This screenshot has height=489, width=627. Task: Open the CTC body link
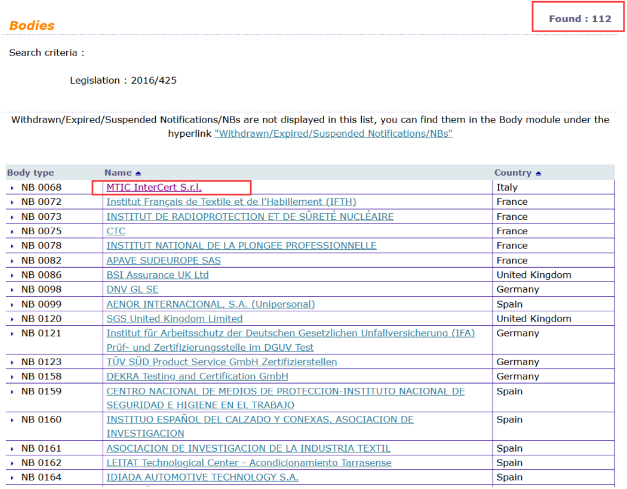116,231
